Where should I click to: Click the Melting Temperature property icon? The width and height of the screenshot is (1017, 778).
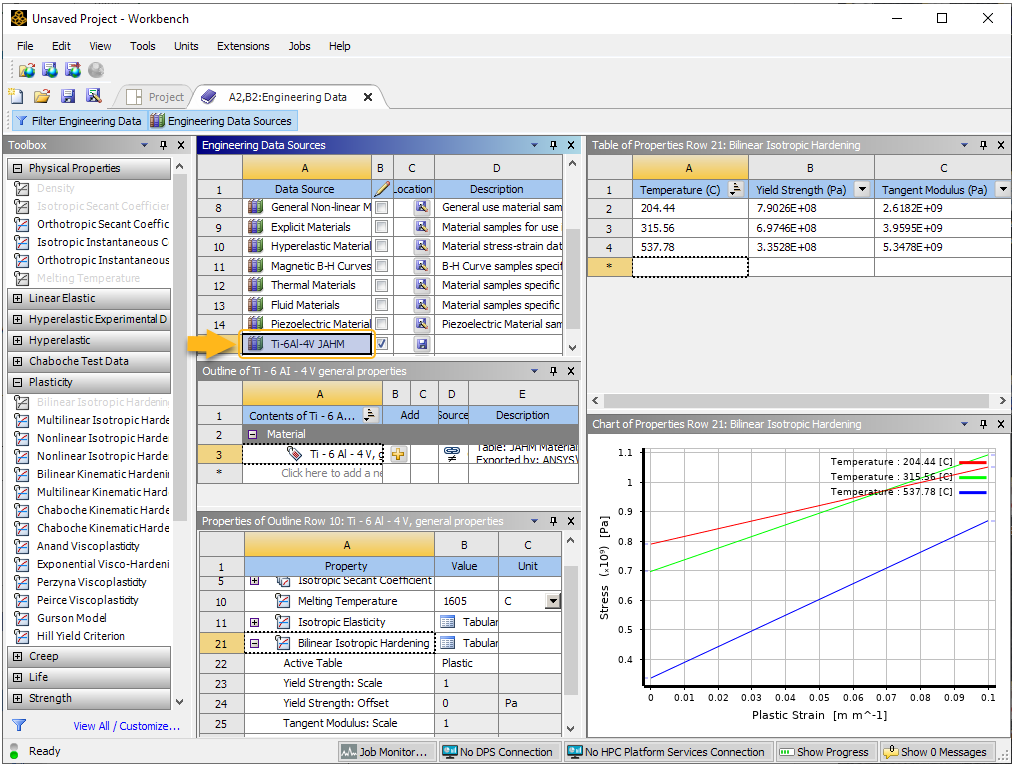283,601
